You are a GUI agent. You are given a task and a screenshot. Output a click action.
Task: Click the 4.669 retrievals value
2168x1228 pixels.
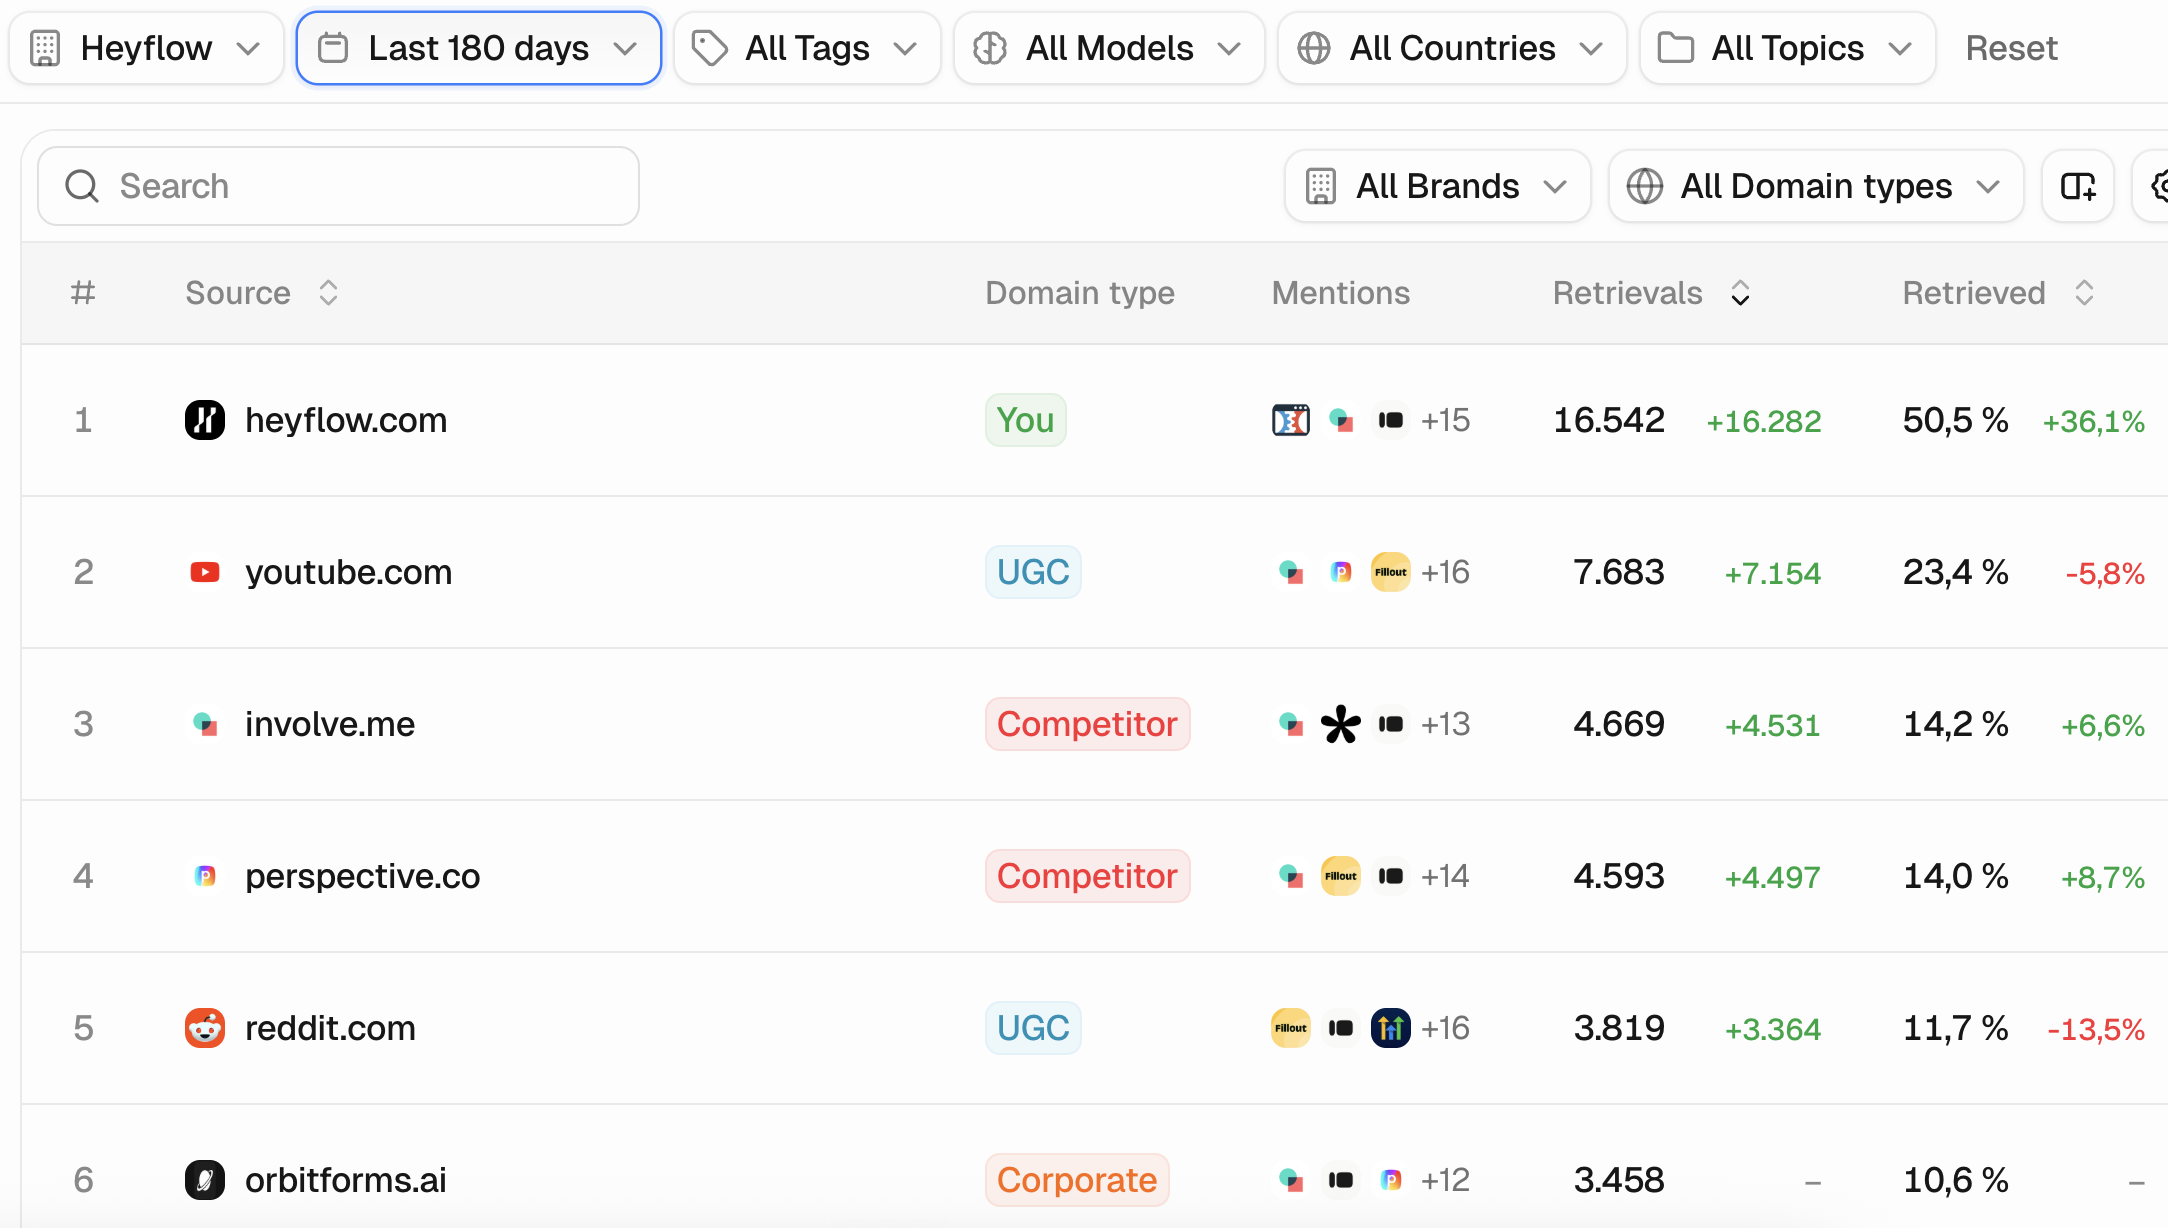click(x=1619, y=724)
